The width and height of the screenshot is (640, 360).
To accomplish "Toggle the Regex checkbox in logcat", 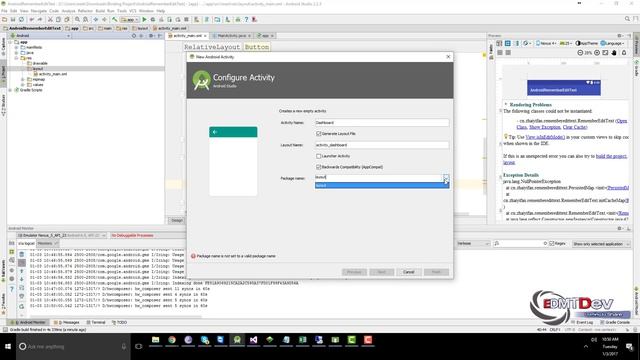I will 552,243.
